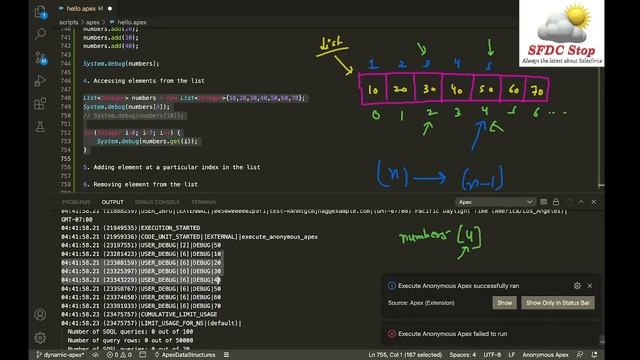The width and height of the screenshot is (640, 360).
Task: Click line 758 Removing element comment
Action: tap(140, 184)
